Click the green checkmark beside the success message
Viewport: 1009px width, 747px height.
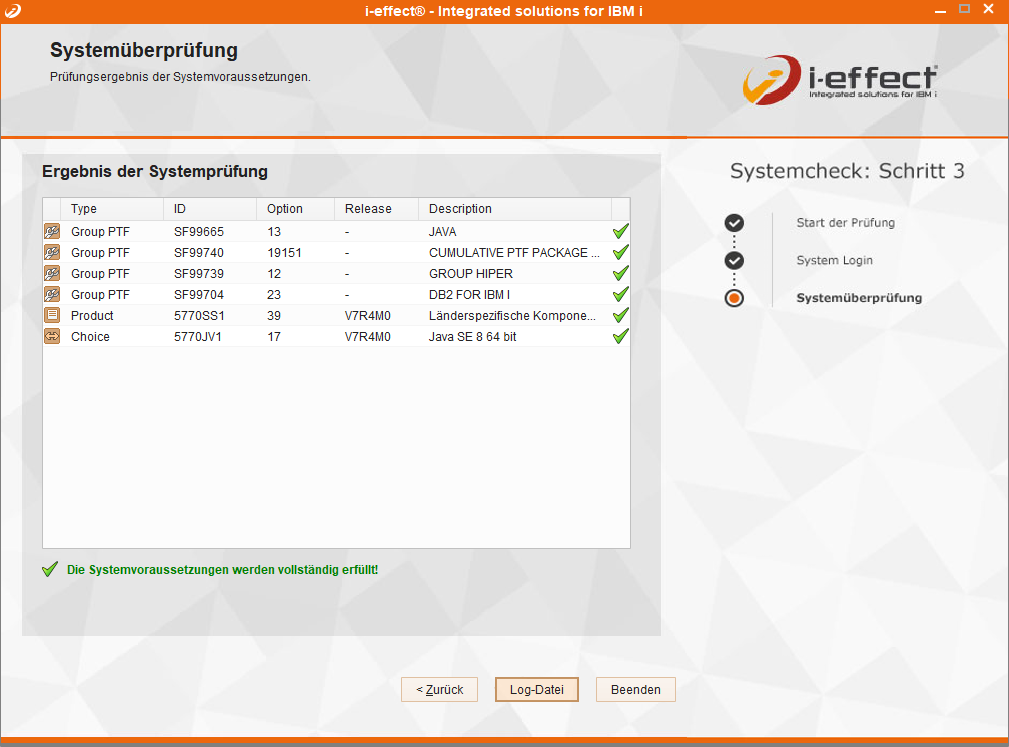click(49, 569)
